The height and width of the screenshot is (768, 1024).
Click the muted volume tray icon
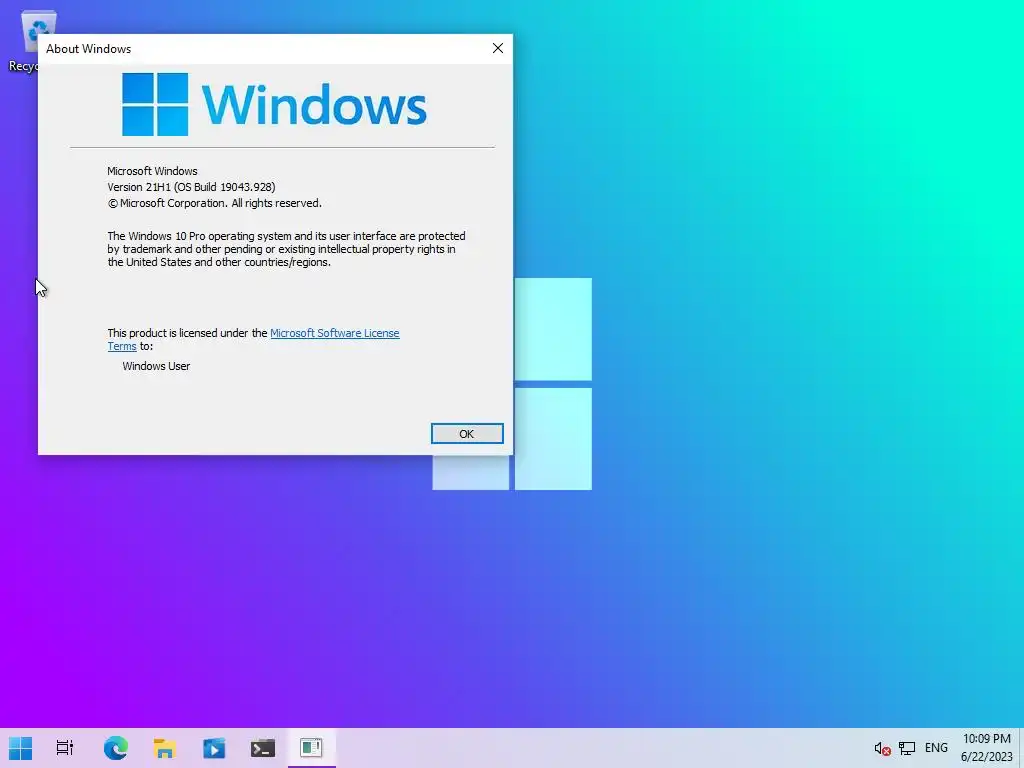(x=882, y=748)
